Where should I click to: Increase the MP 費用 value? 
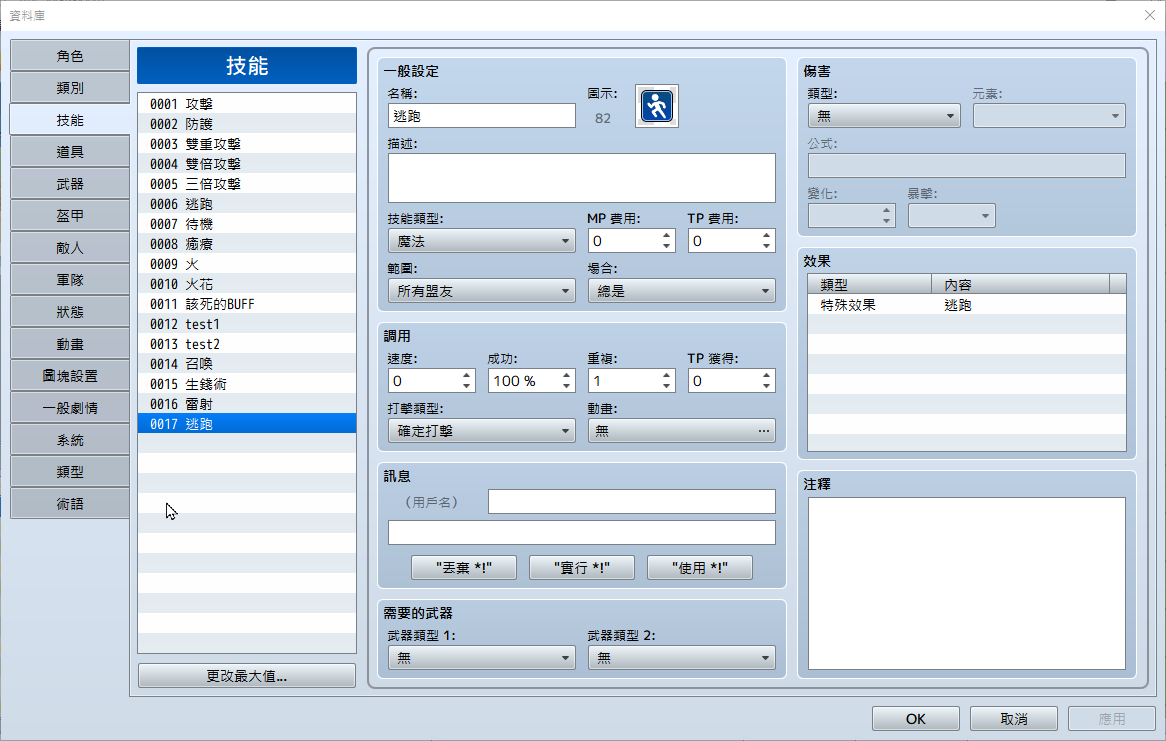click(666, 235)
